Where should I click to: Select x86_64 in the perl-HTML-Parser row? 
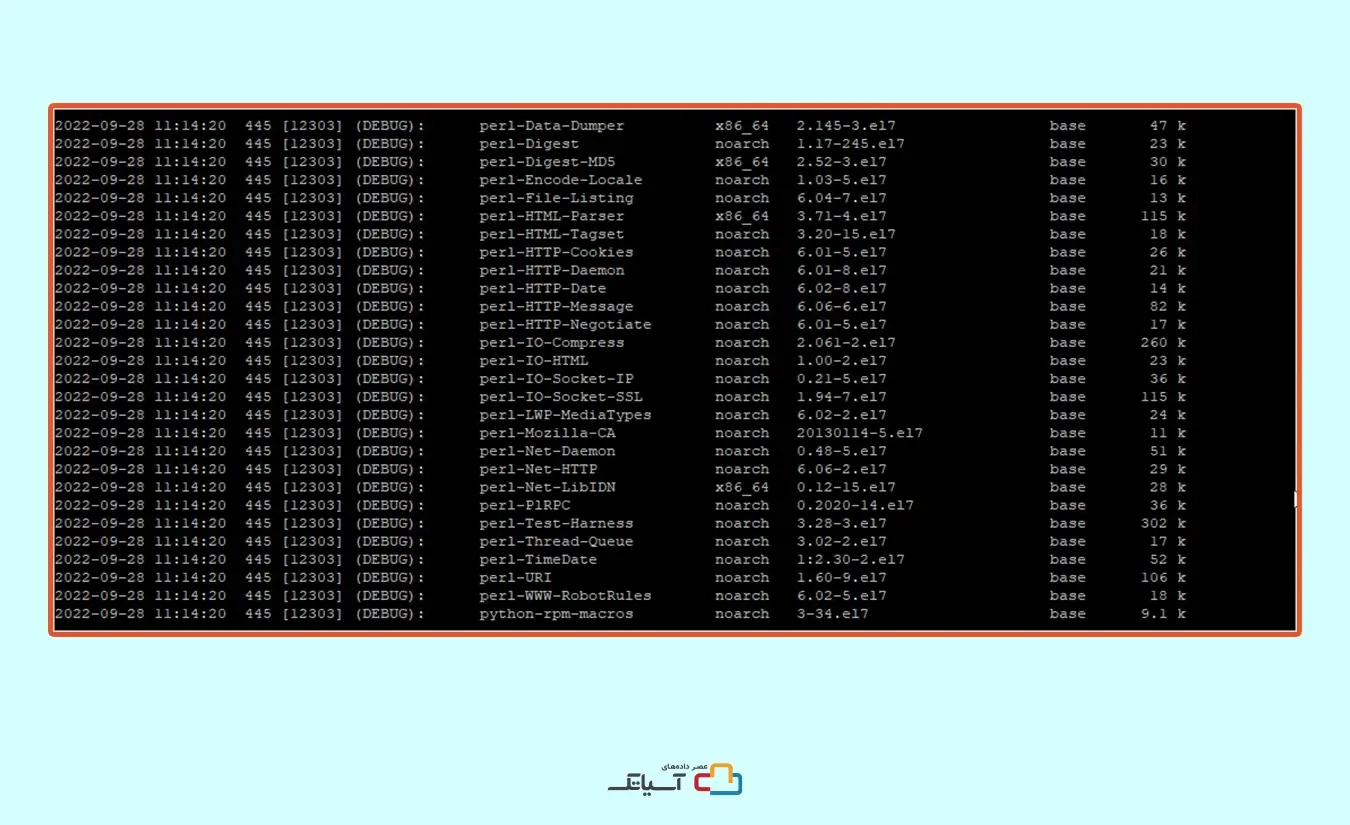tap(742, 216)
